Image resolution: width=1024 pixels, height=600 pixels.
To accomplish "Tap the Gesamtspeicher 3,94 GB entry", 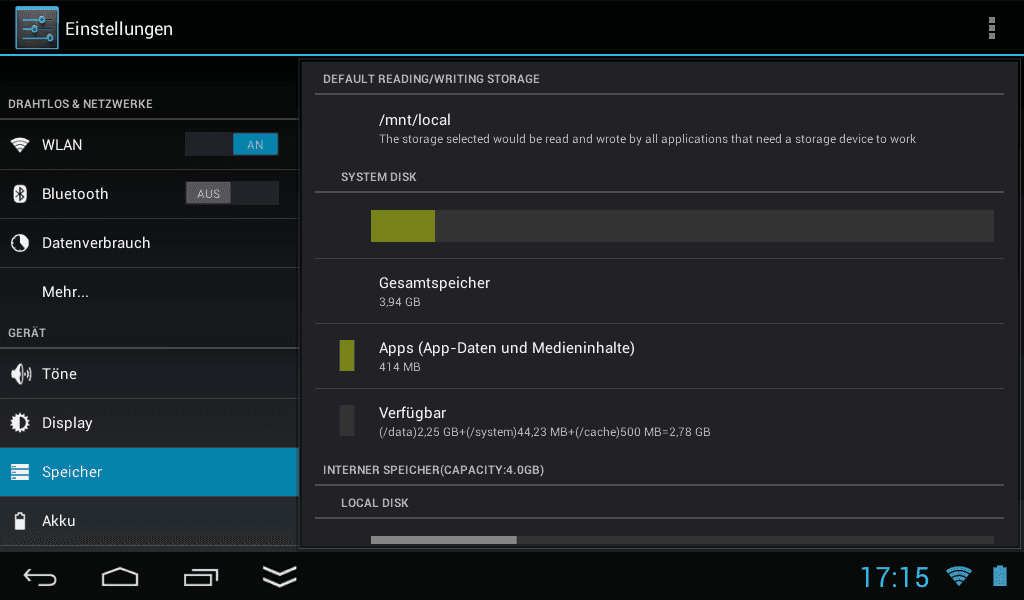I will pyautogui.click(x=659, y=291).
